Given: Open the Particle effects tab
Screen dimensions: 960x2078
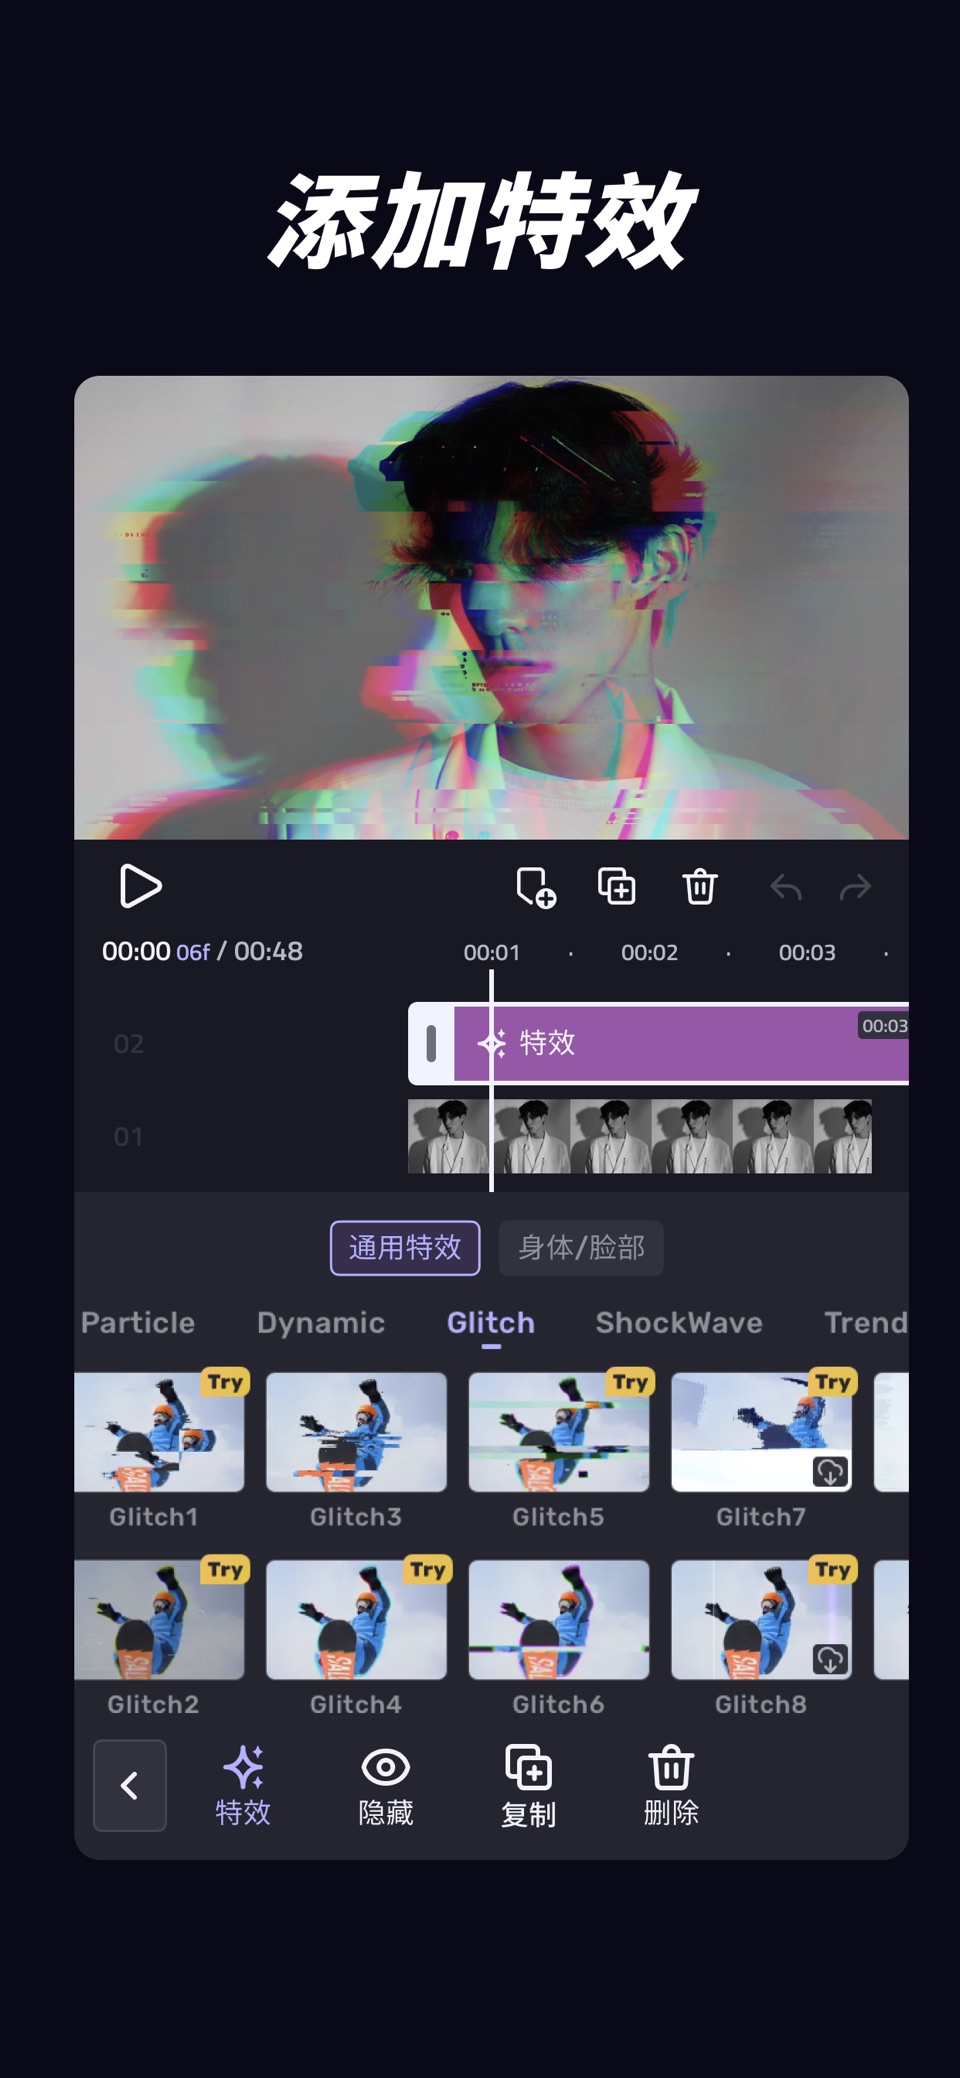Looking at the screenshot, I should pos(138,1322).
